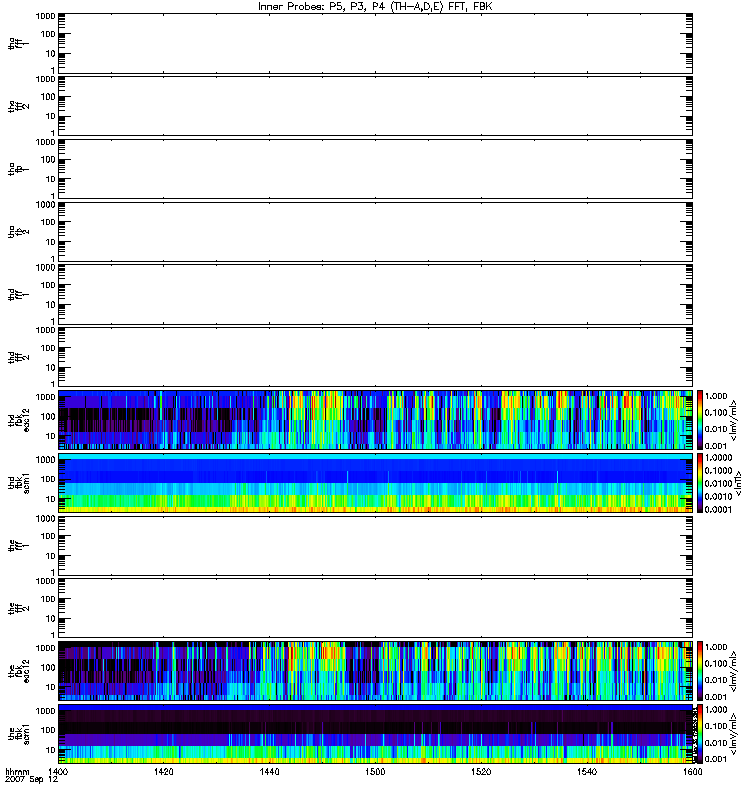Click the '<|mV/m|>' unit label beside the fbk eac12
This screenshot has width=750, height=800.
(x=734, y=671)
